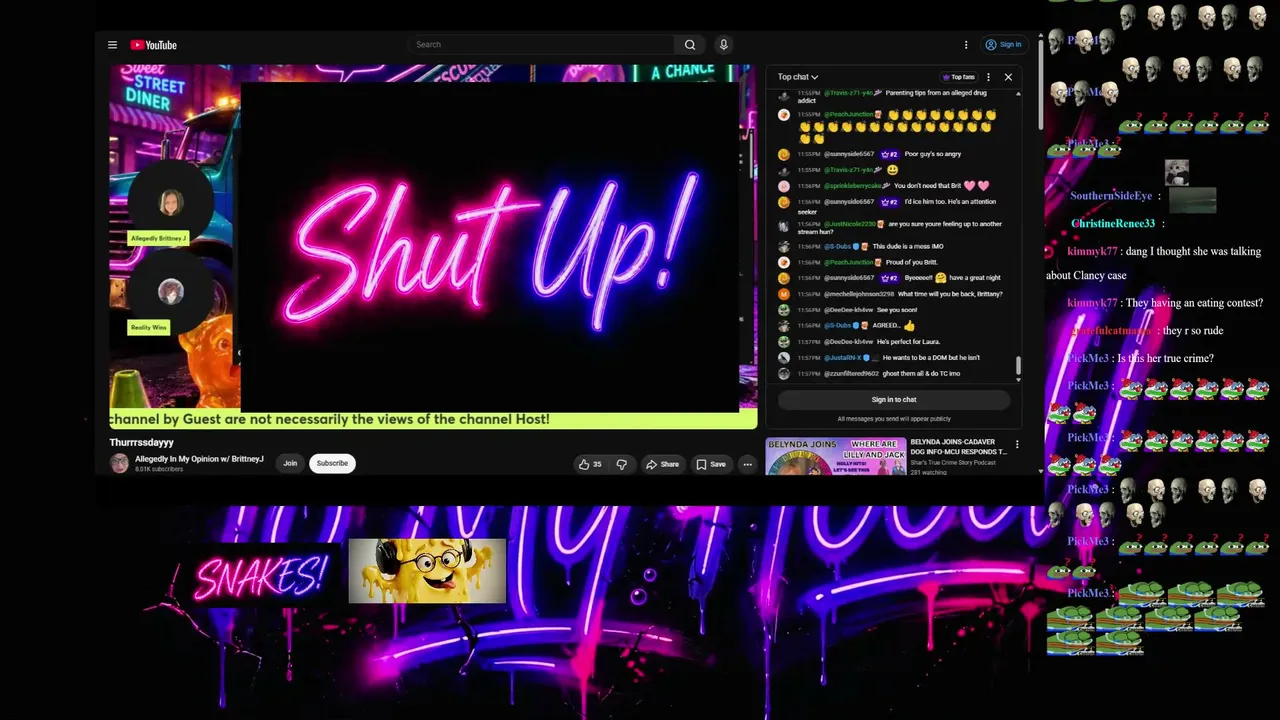The width and height of the screenshot is (1280, 720).
Task: Click mechellejohnson3298's orange M avatar
Action: 784,294
